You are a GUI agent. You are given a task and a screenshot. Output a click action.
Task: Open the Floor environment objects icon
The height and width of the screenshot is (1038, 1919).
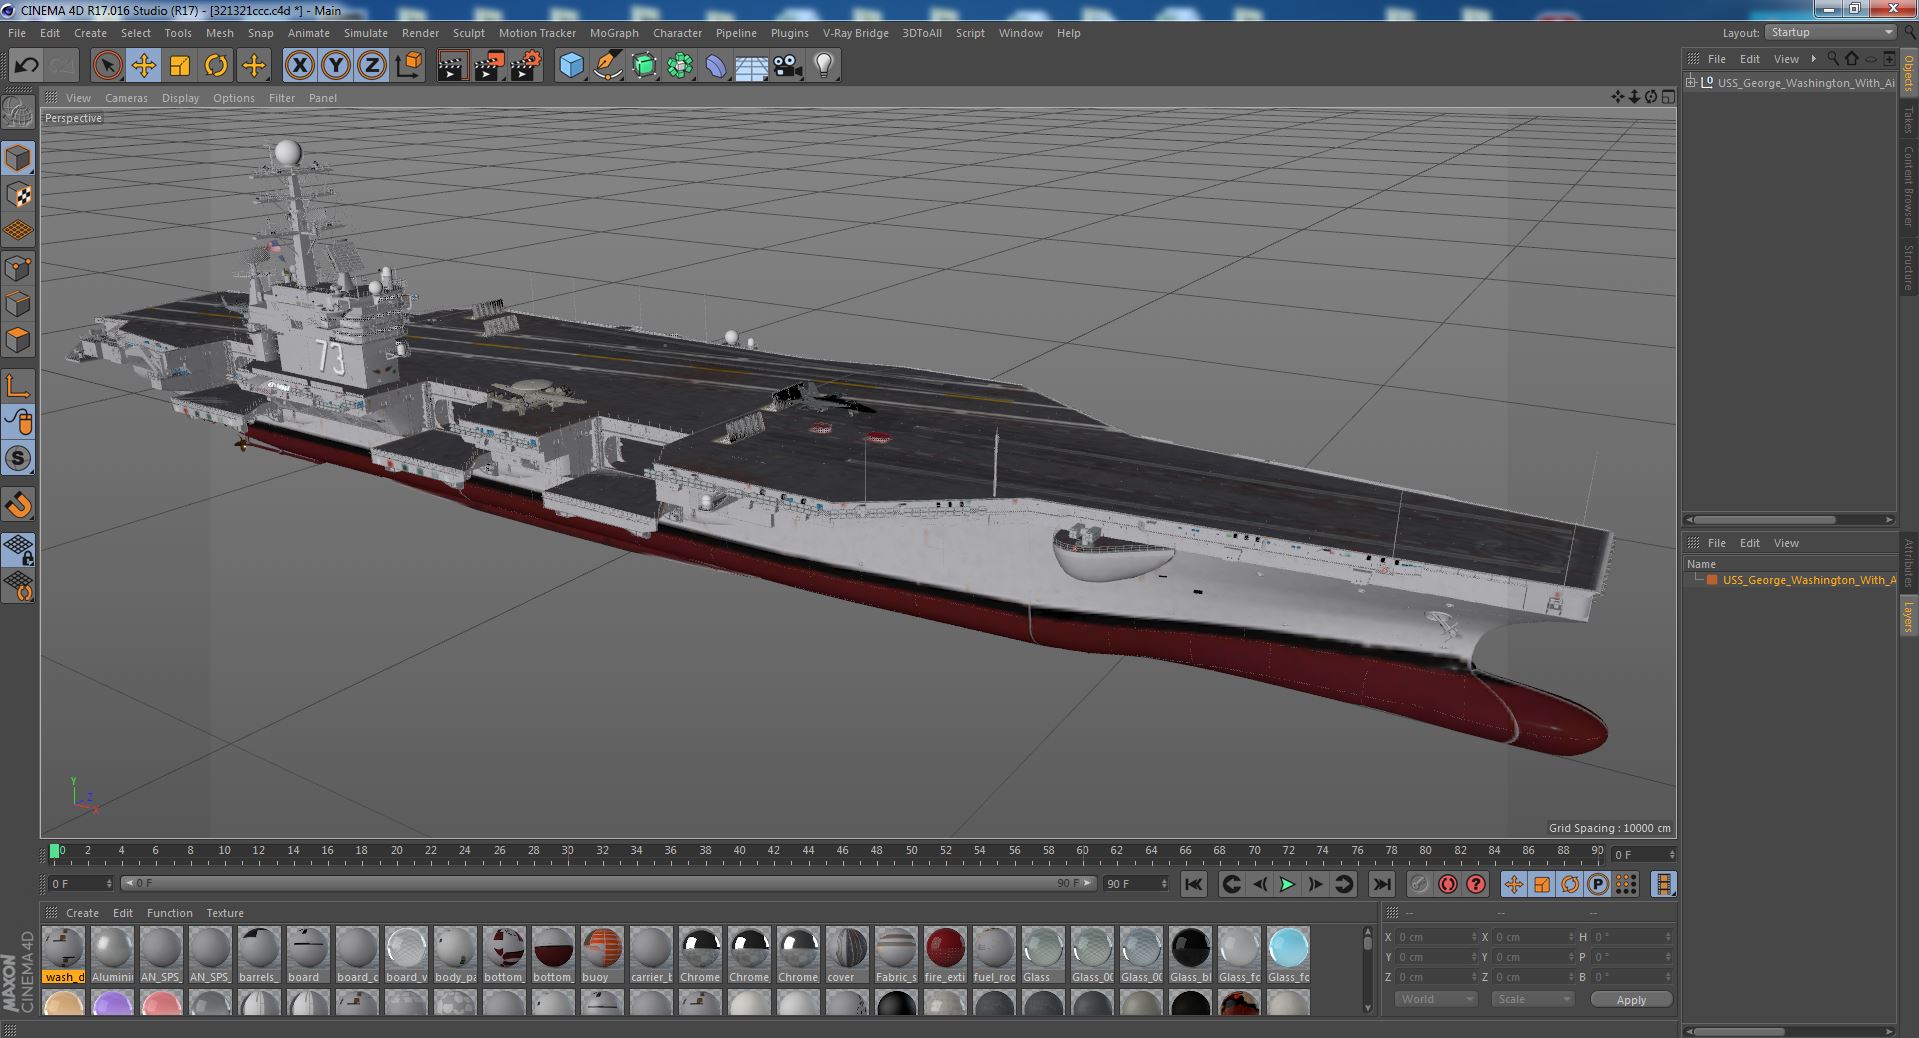[752, 66]
